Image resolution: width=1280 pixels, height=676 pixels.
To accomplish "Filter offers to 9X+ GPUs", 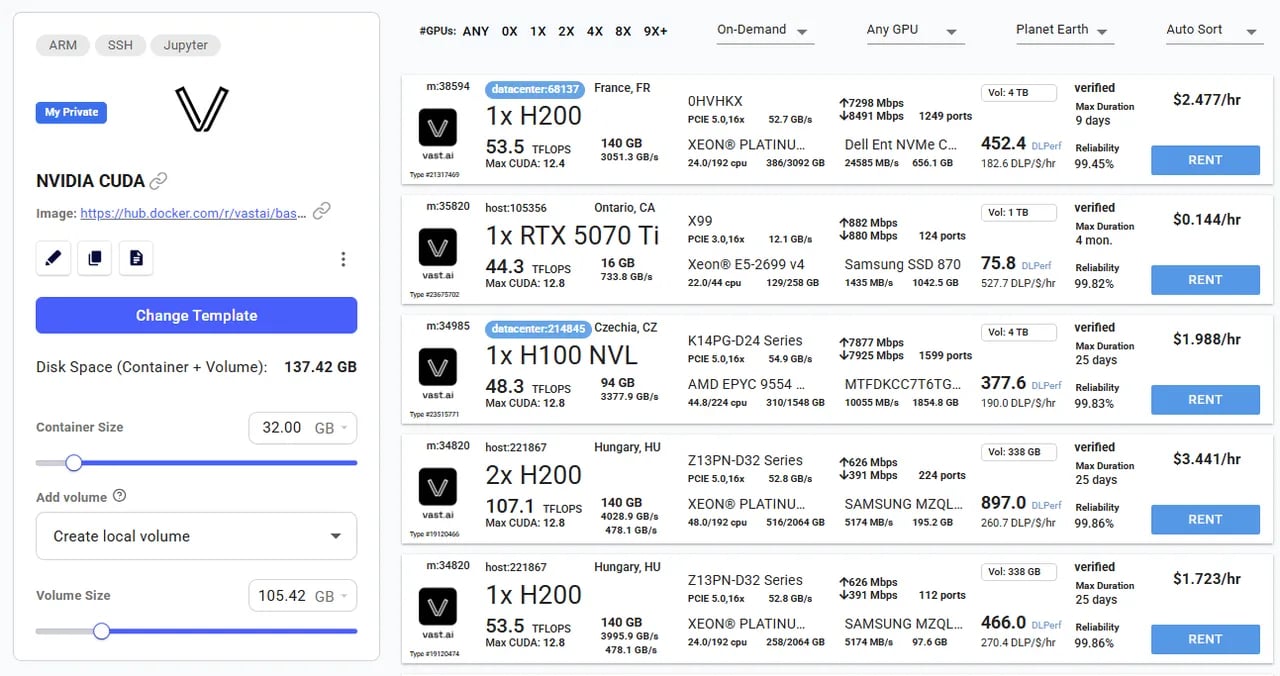I will coord(656,31).
